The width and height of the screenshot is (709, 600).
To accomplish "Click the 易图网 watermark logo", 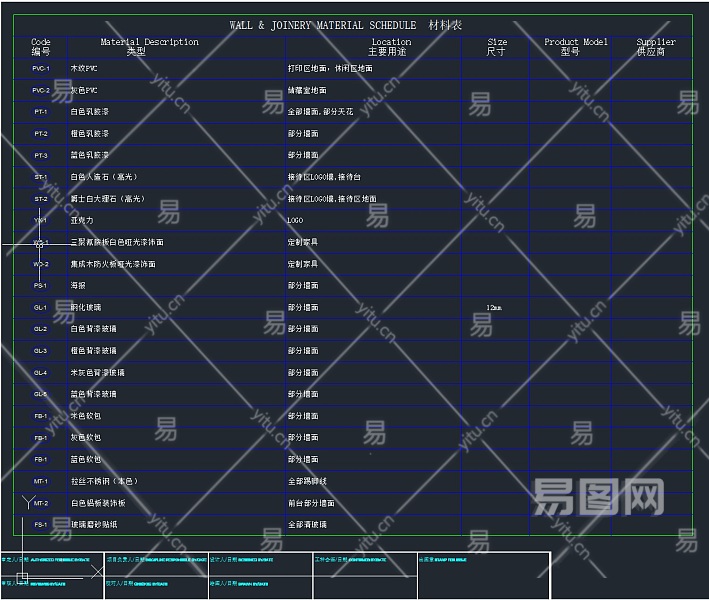I will (598, 495).
